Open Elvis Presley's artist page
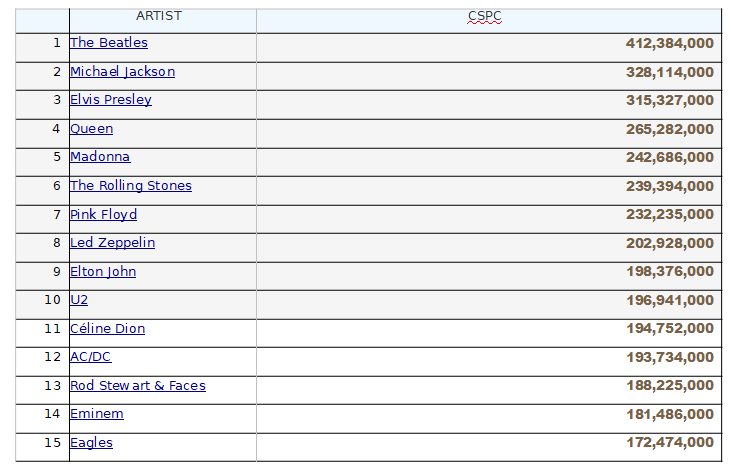 [x=110, y=100]
